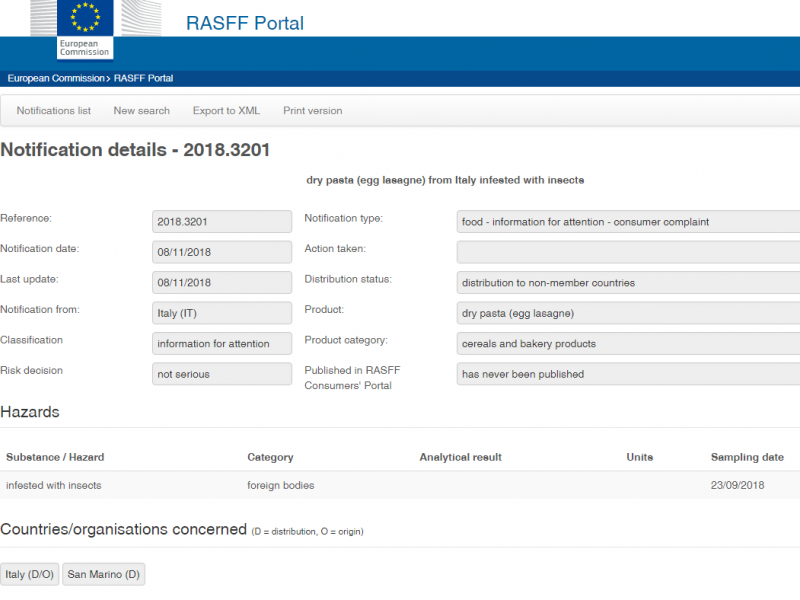Screen dimensions: 800x600
Task: Click the European Commission logo
Action: click(85, 30)
